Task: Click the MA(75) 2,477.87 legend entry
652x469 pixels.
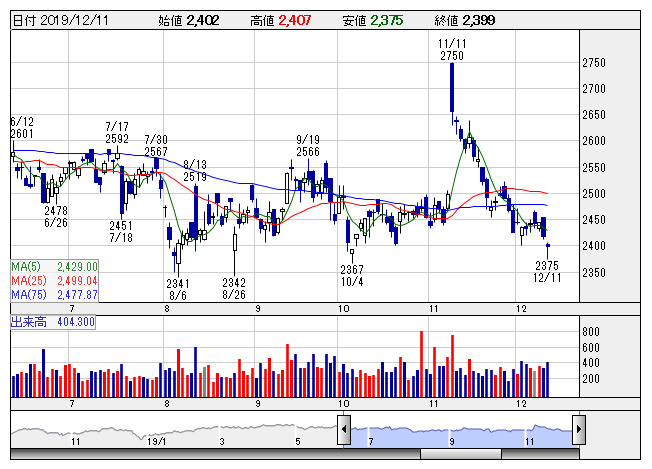Action: pos(54,295)
